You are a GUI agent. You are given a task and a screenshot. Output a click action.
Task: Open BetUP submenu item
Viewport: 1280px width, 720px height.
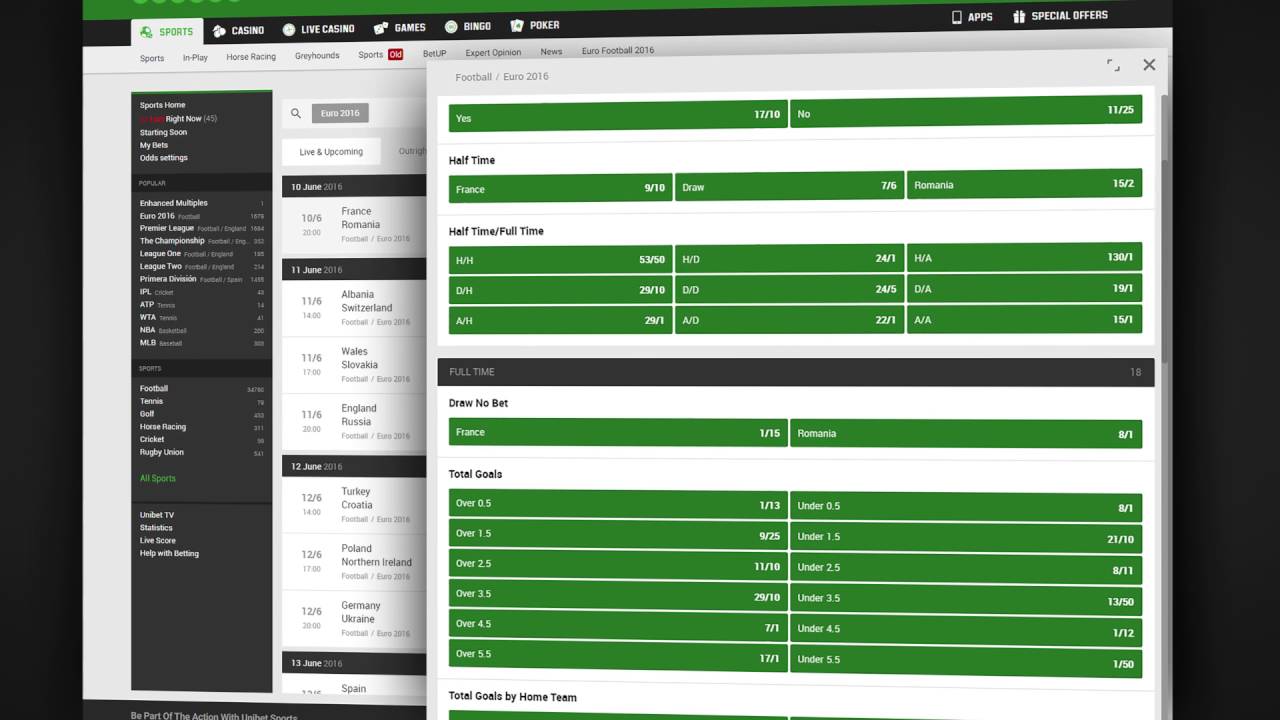434,53
